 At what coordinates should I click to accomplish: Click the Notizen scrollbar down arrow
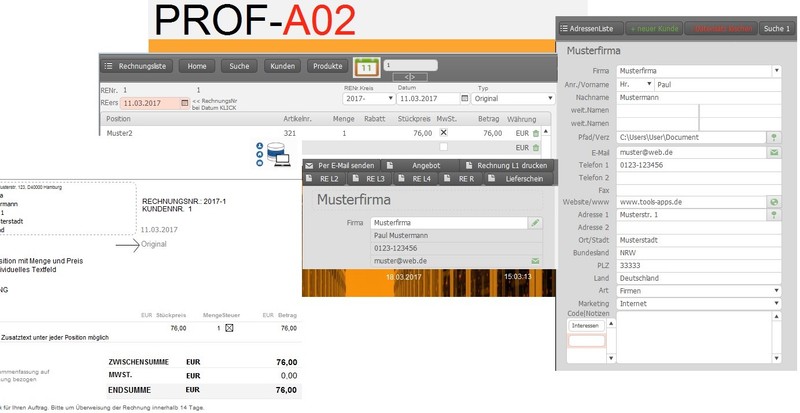click(x=777, y=358)
